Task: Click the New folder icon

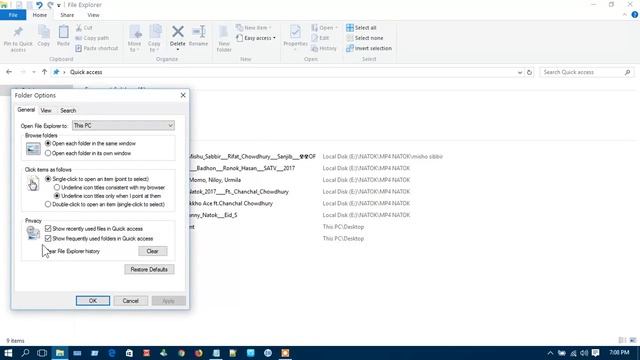Action: click(x=224, y=31)
